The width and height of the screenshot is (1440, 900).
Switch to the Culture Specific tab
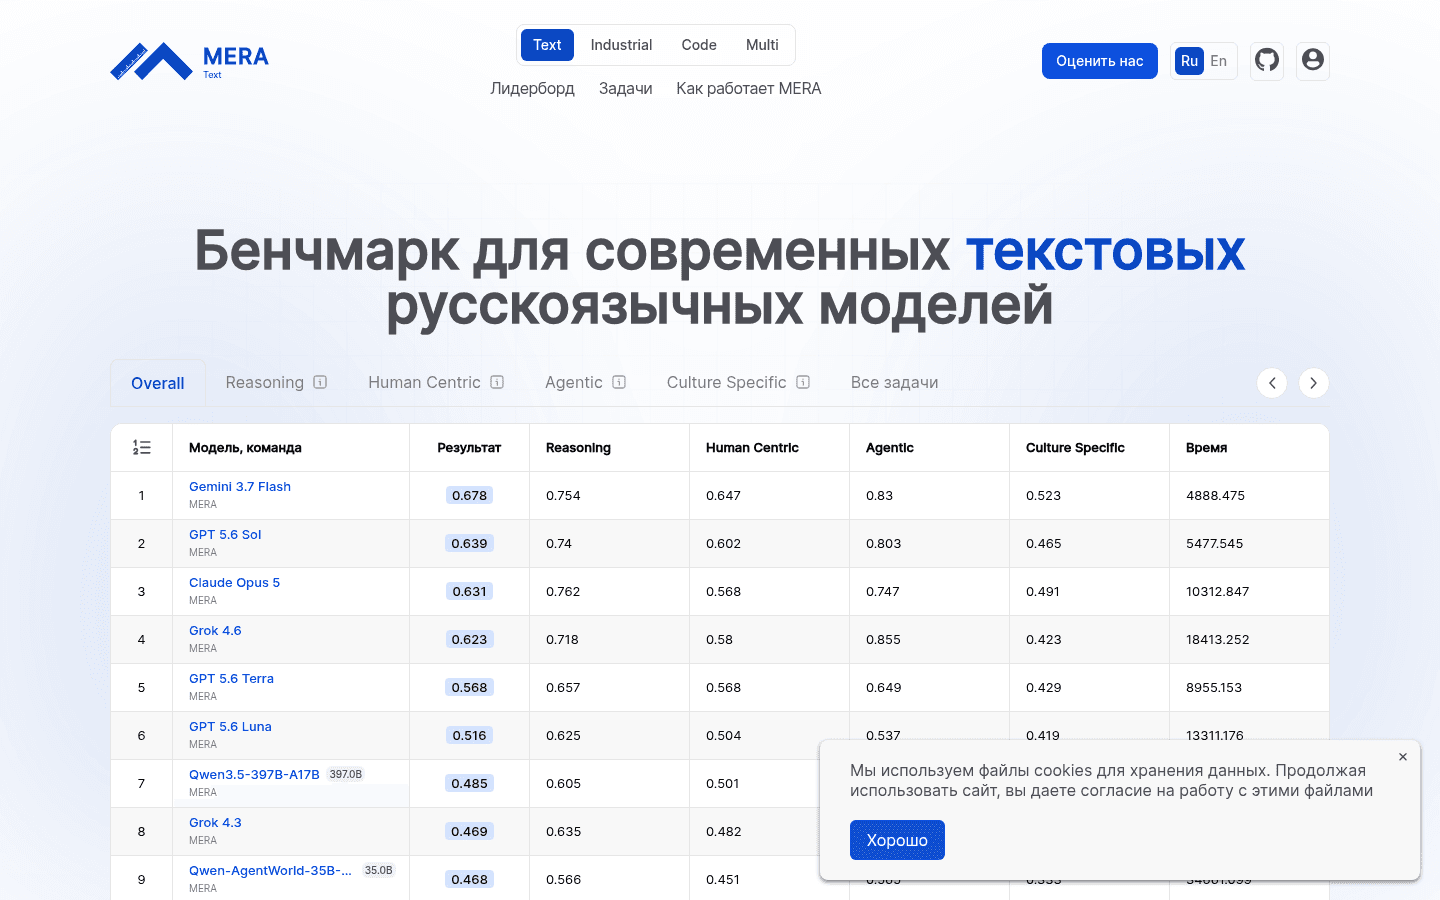[x=727, y=382]
